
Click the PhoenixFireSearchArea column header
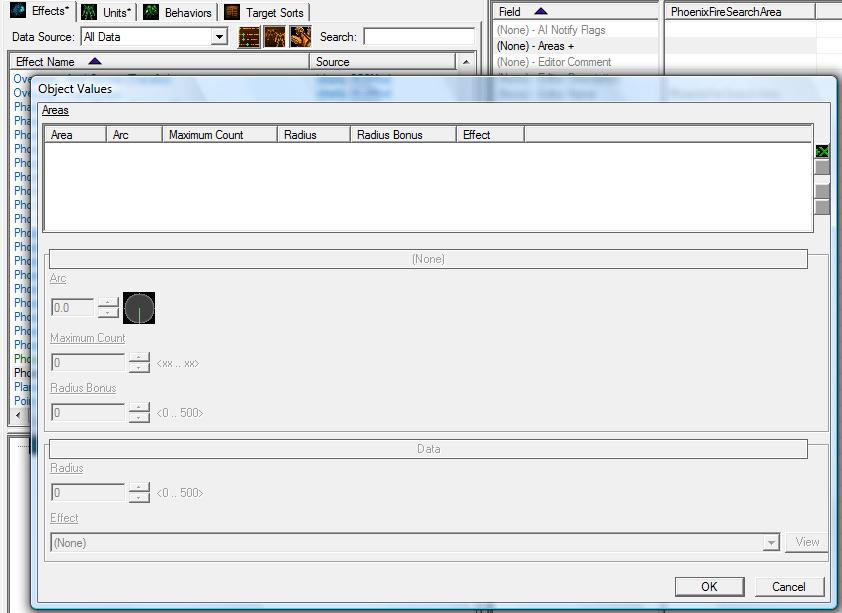click(x=740, y=12)
